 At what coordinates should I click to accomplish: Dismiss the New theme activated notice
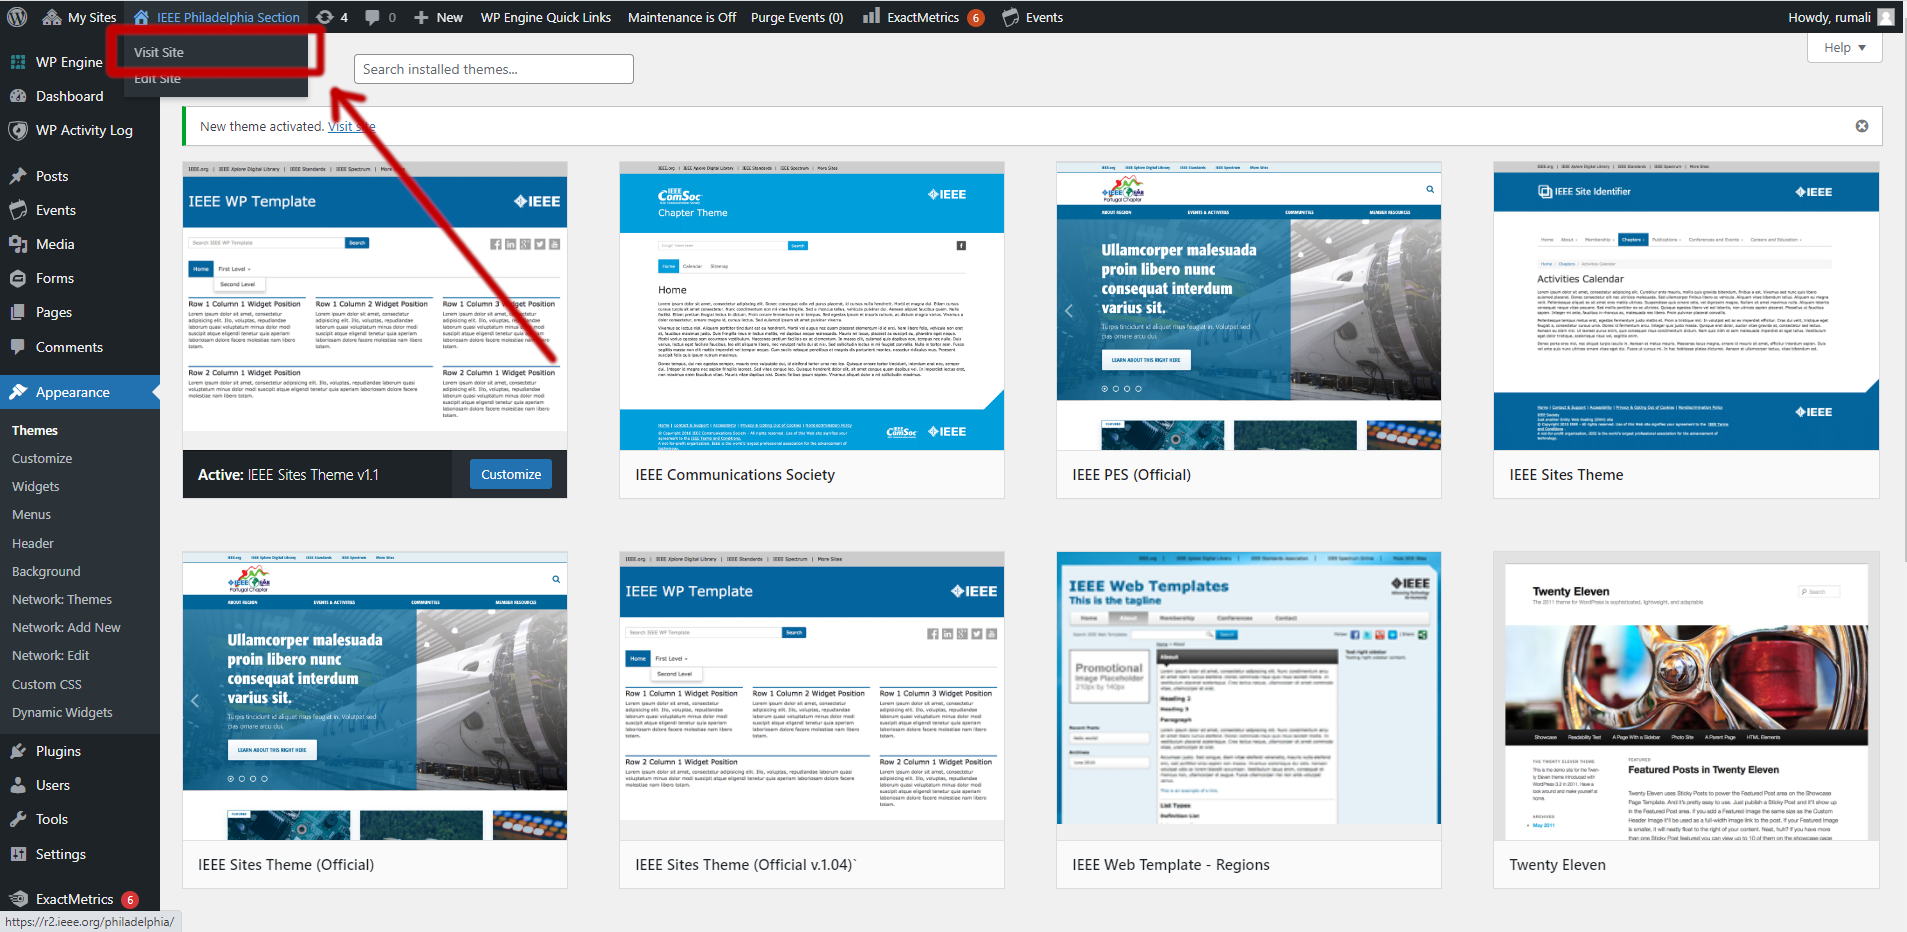[x=1861, y=126]
